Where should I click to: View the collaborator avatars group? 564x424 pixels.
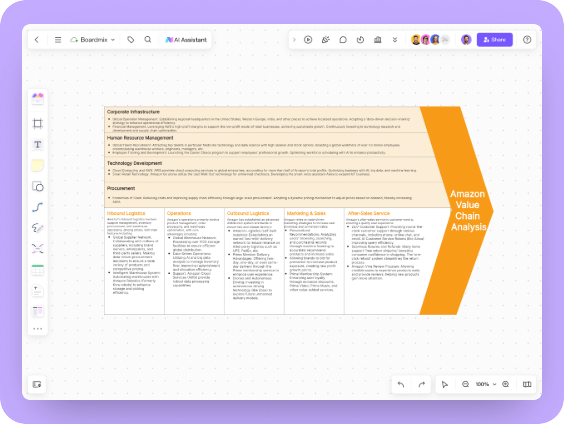click(x=430, y=40)
